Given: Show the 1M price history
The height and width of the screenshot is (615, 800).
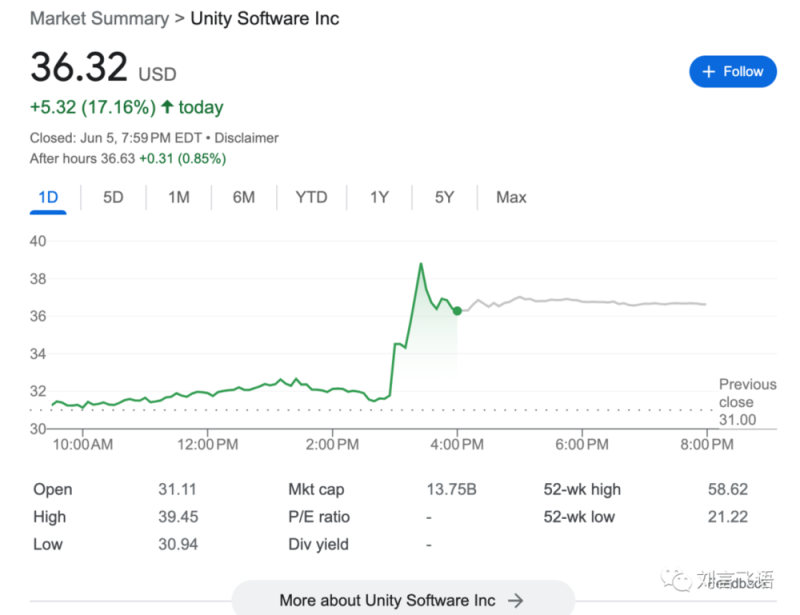Looking at the screenshot, I should 178,197.
